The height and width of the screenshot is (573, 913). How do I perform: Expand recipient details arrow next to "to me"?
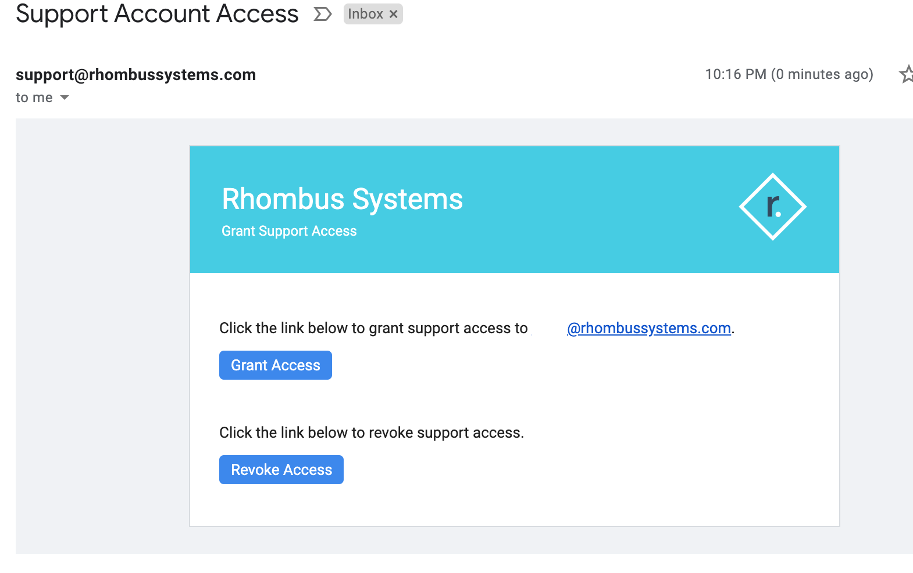coord(65,98)
